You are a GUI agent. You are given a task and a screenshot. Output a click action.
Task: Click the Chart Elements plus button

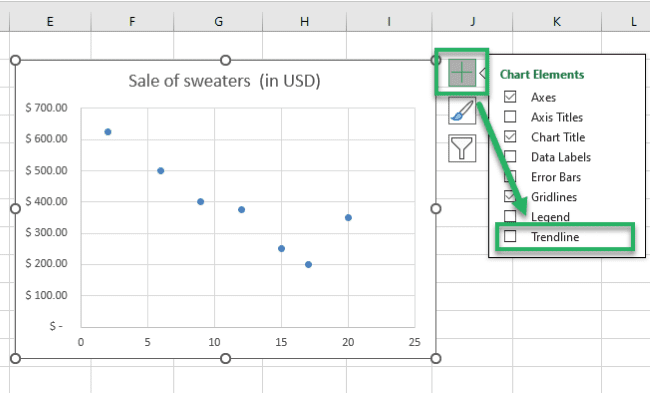tap(462, 73)
